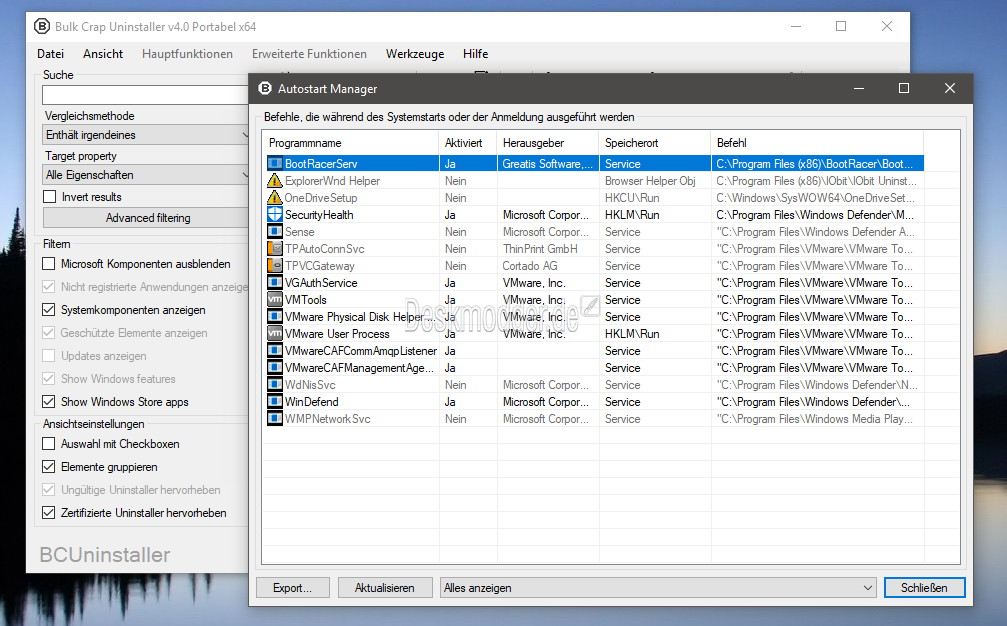Click Bulk Crap Uninstaller title logo

click(42, 26)
